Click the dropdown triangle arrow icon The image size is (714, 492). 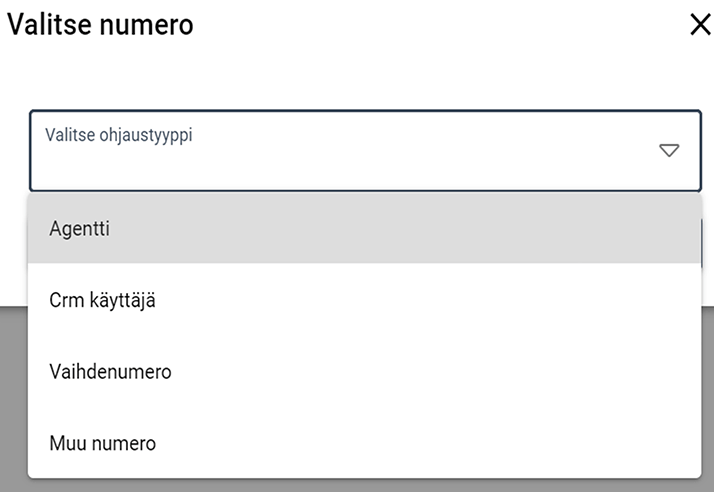pyautogui.click(x=669, y=151)
